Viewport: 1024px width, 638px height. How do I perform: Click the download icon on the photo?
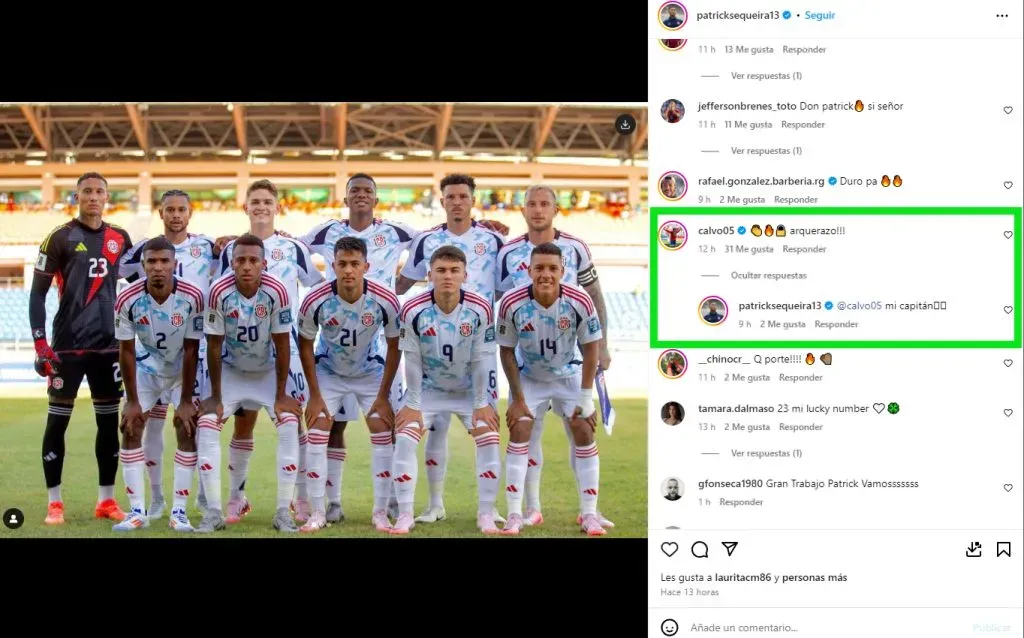pos(625,125)
